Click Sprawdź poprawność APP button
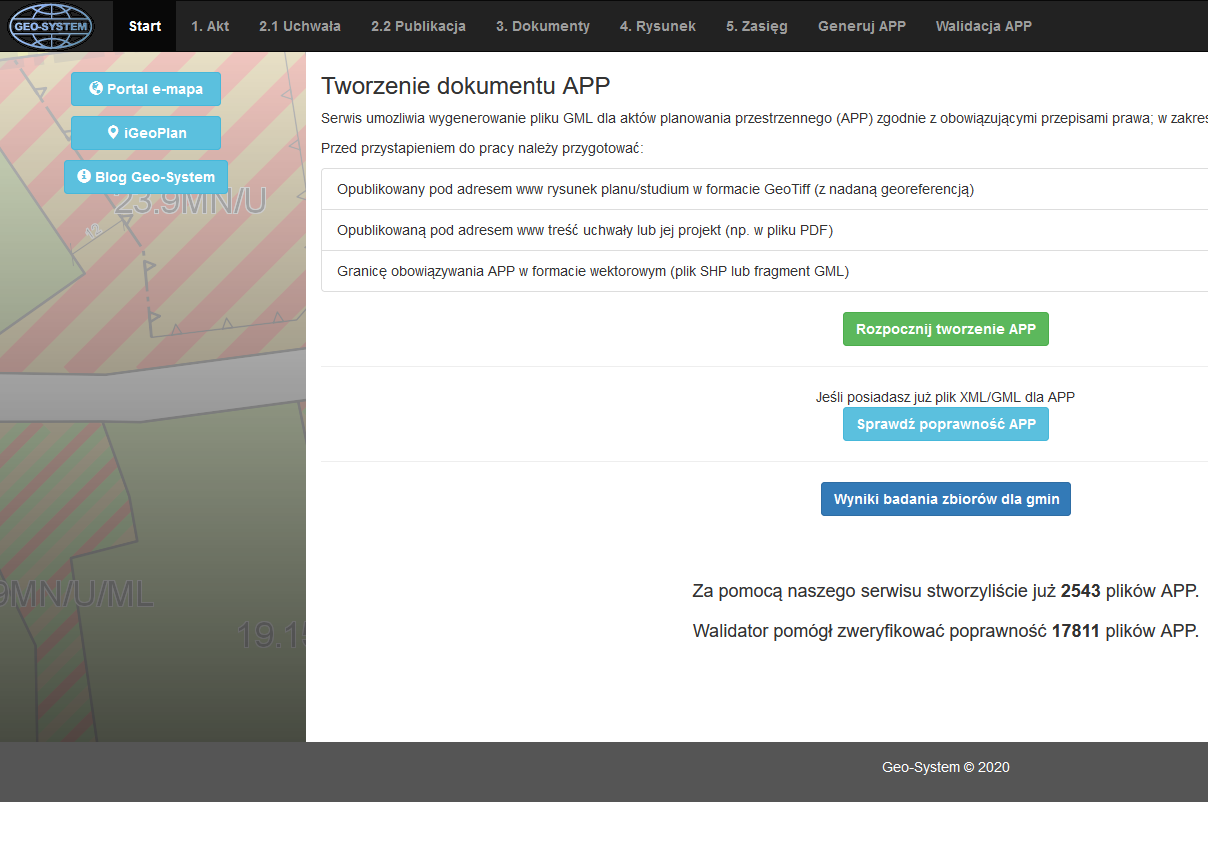1208x851 pixels. click(945, 424)
